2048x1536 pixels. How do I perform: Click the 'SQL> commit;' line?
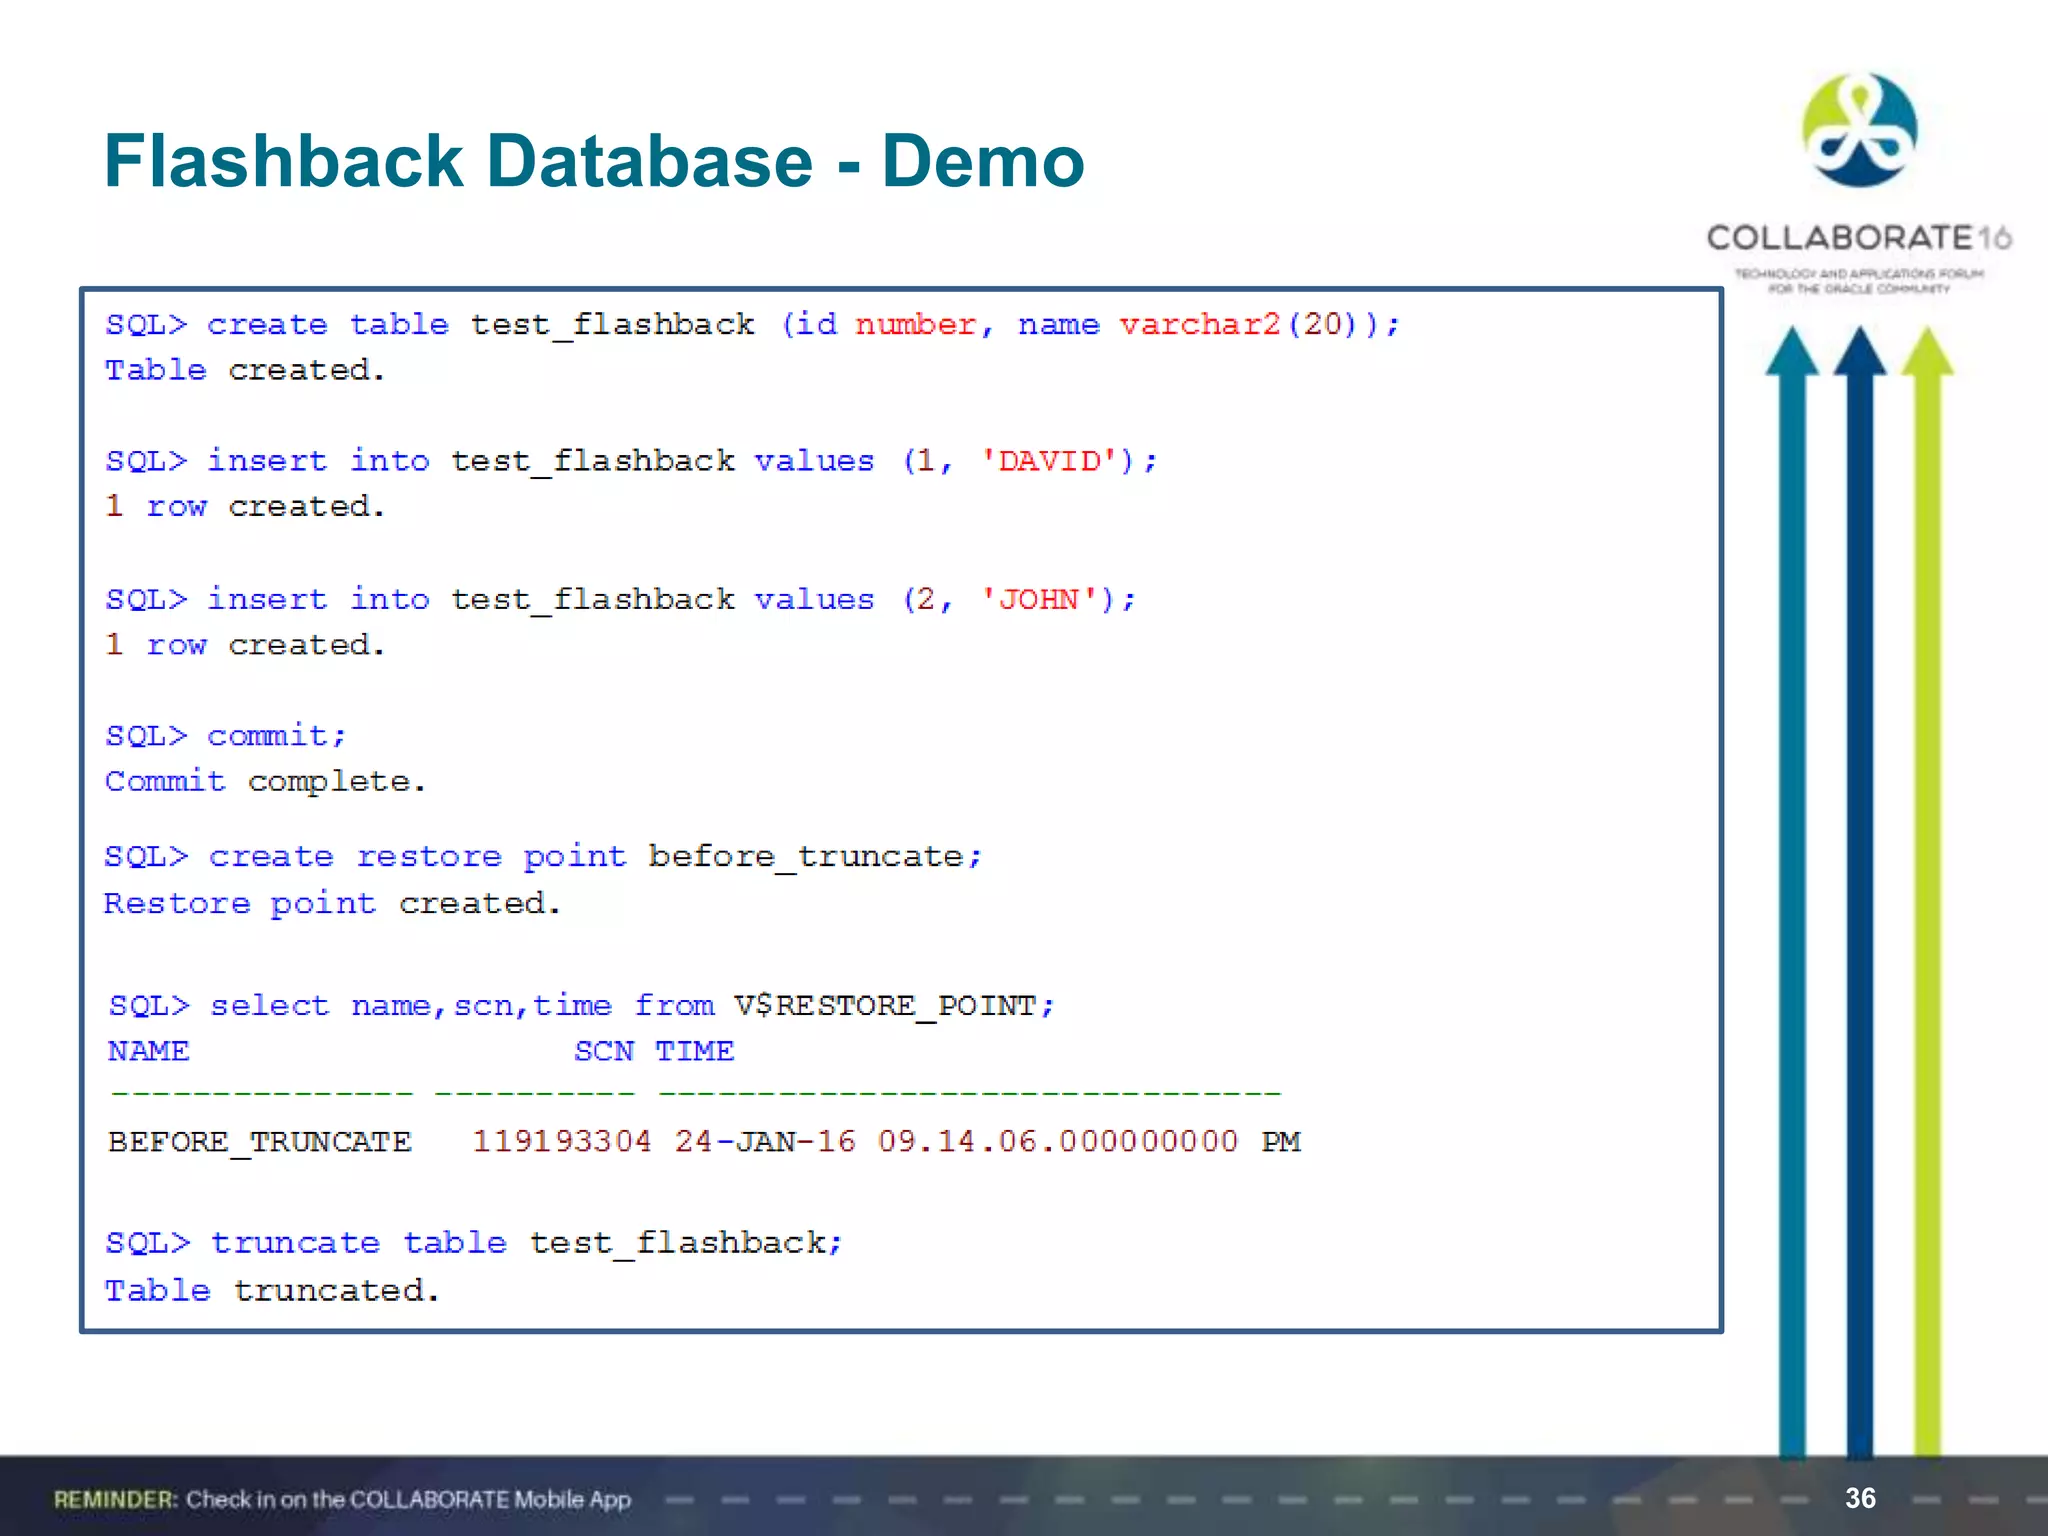tap(226, 736)
